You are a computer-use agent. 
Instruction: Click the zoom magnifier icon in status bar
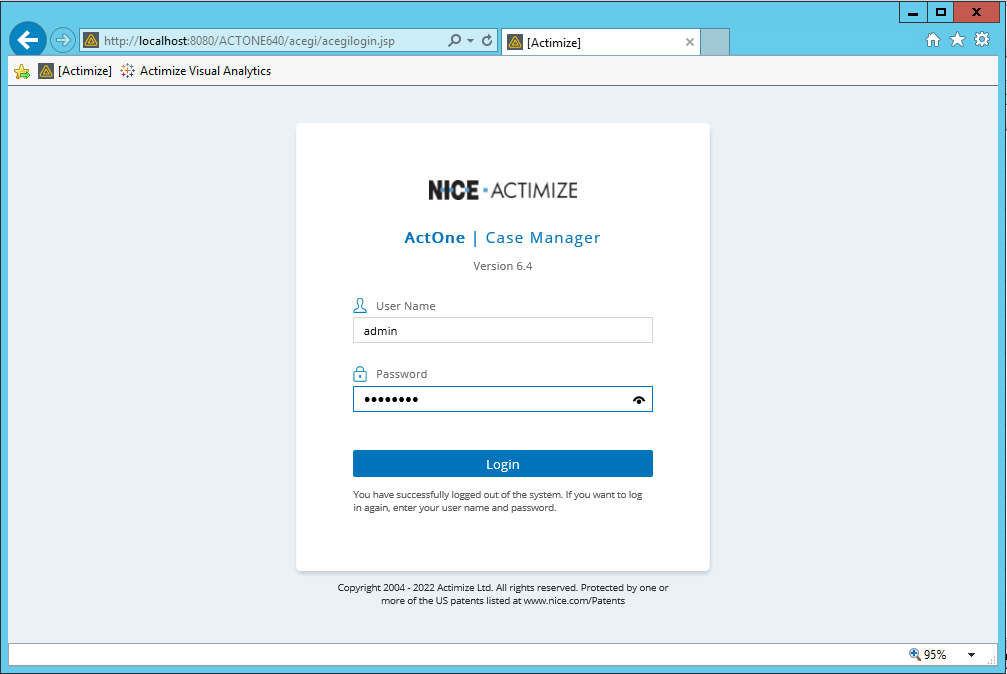click(x=915, y=654)
